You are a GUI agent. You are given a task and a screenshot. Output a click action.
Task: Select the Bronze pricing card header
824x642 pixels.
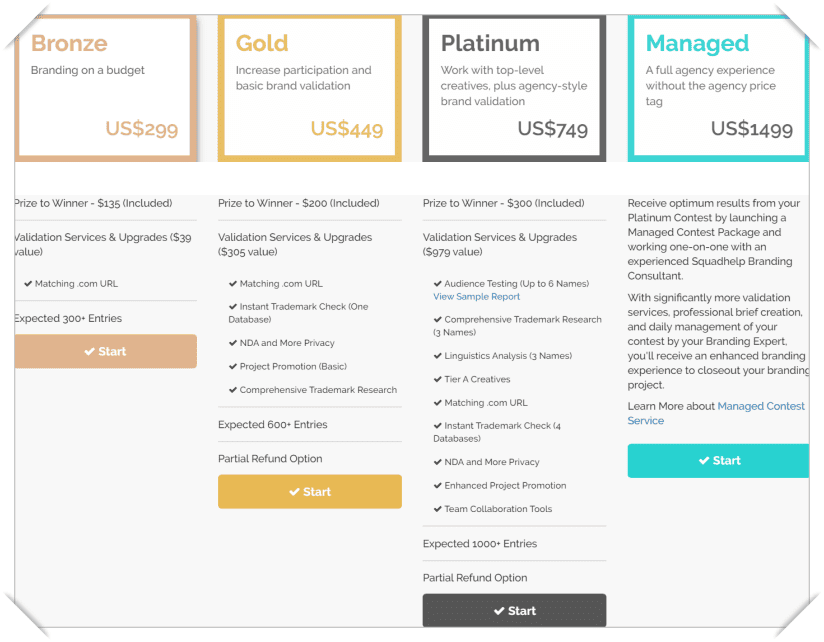pos(106,88)
